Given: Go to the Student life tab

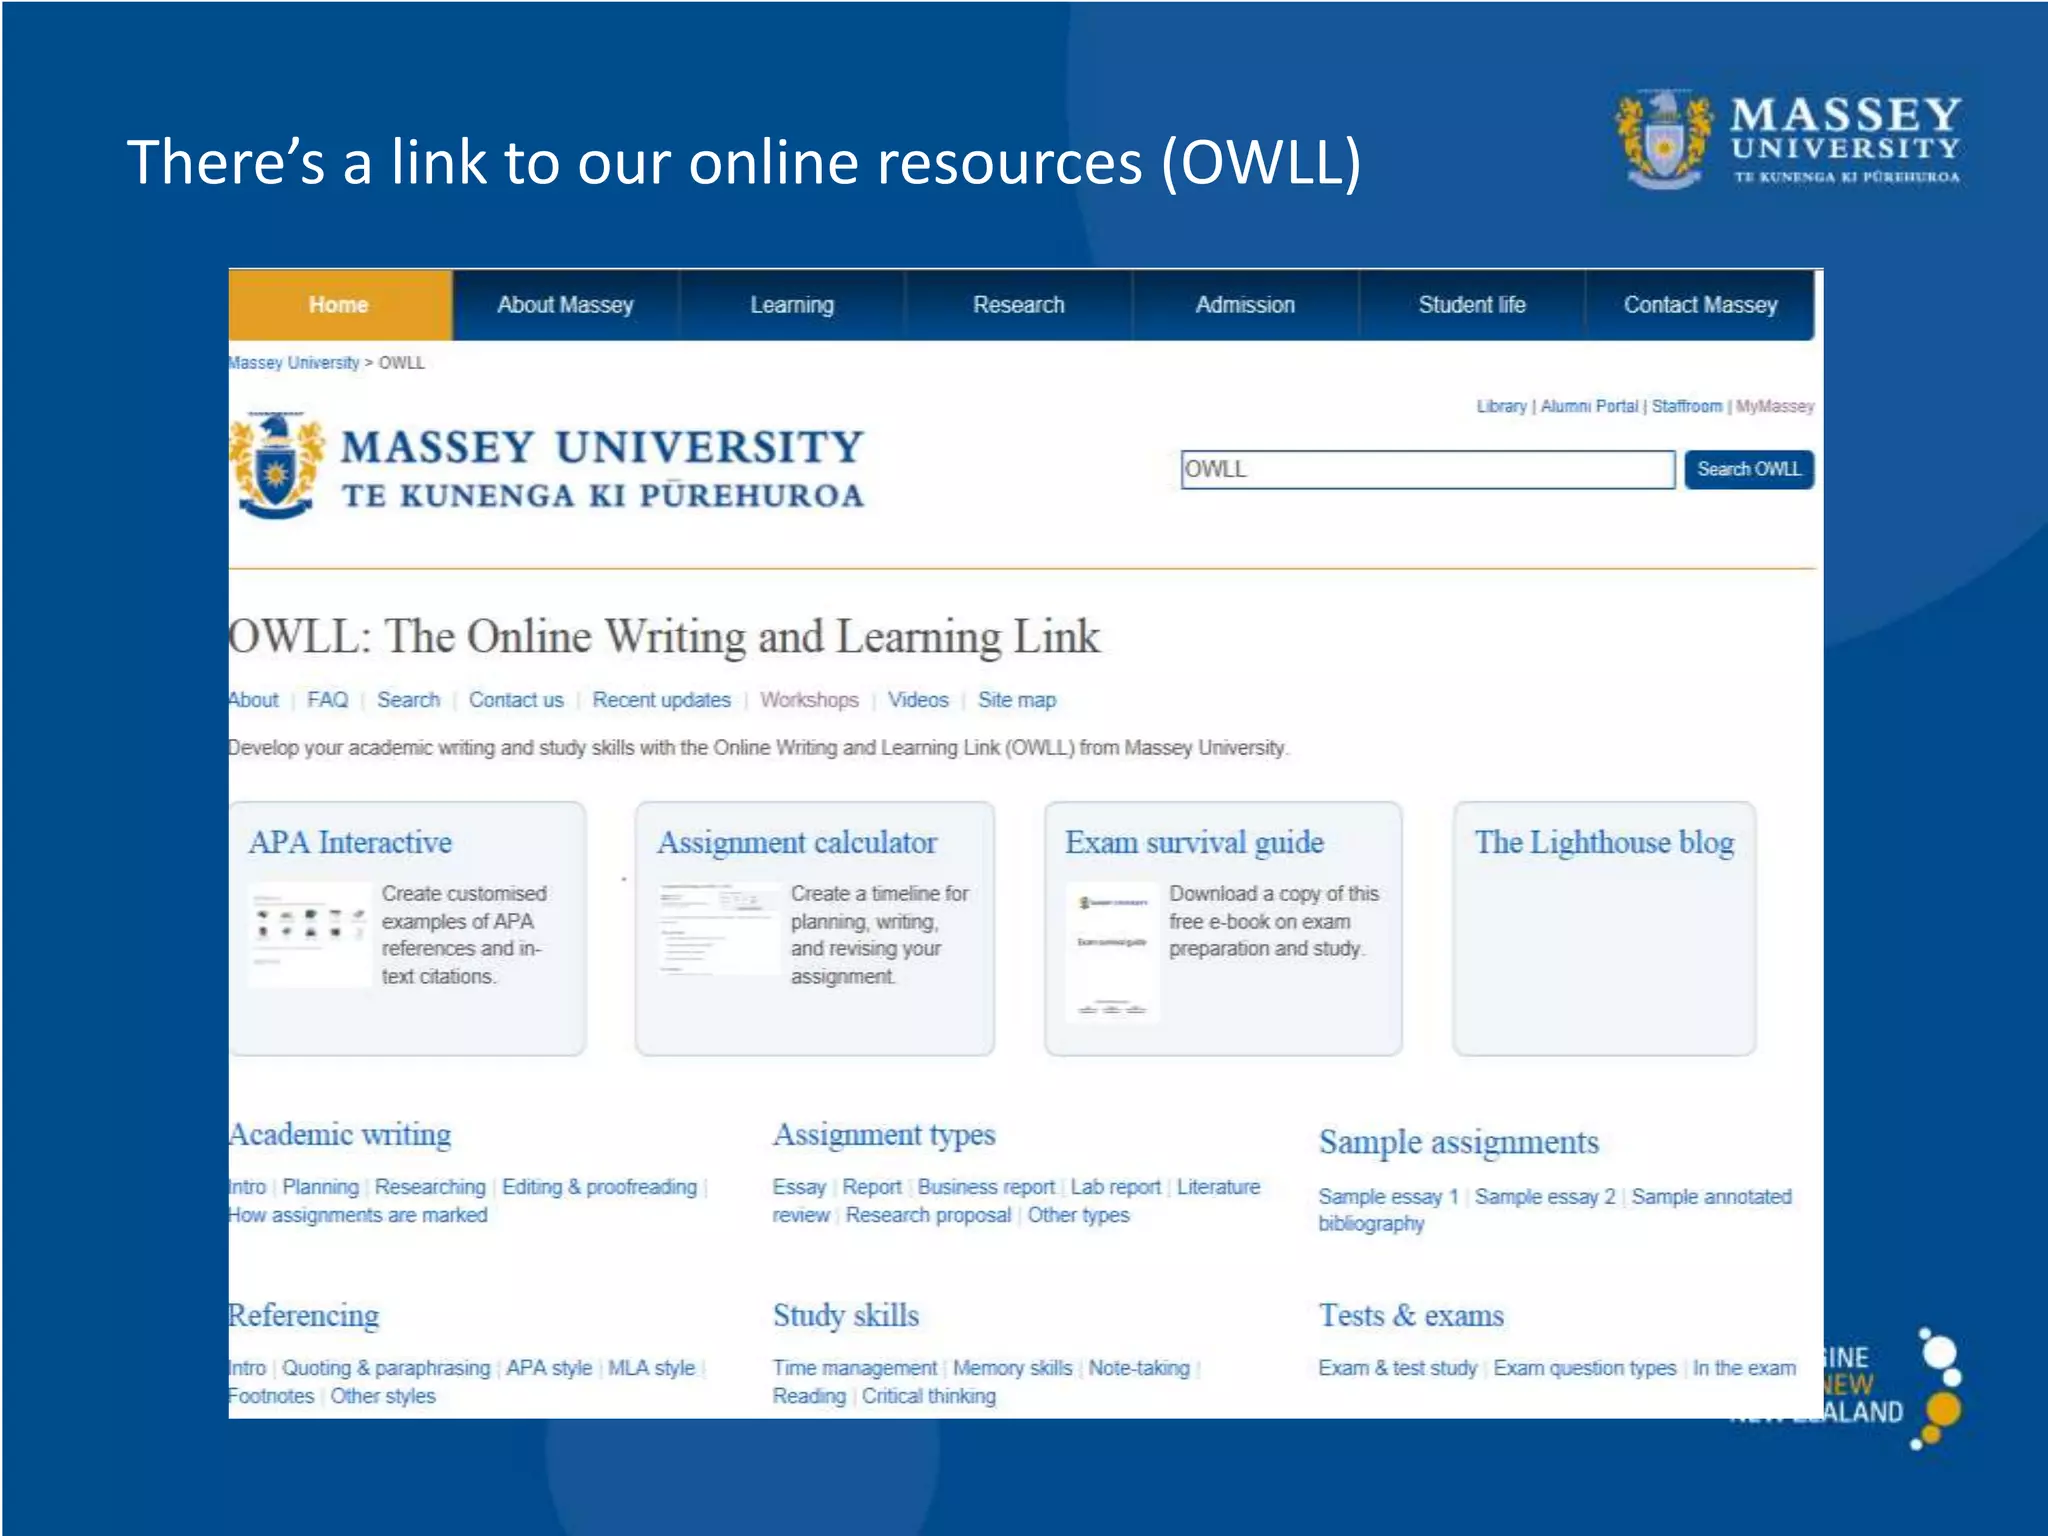Looking at the screenshot, I should [1471, 305].
